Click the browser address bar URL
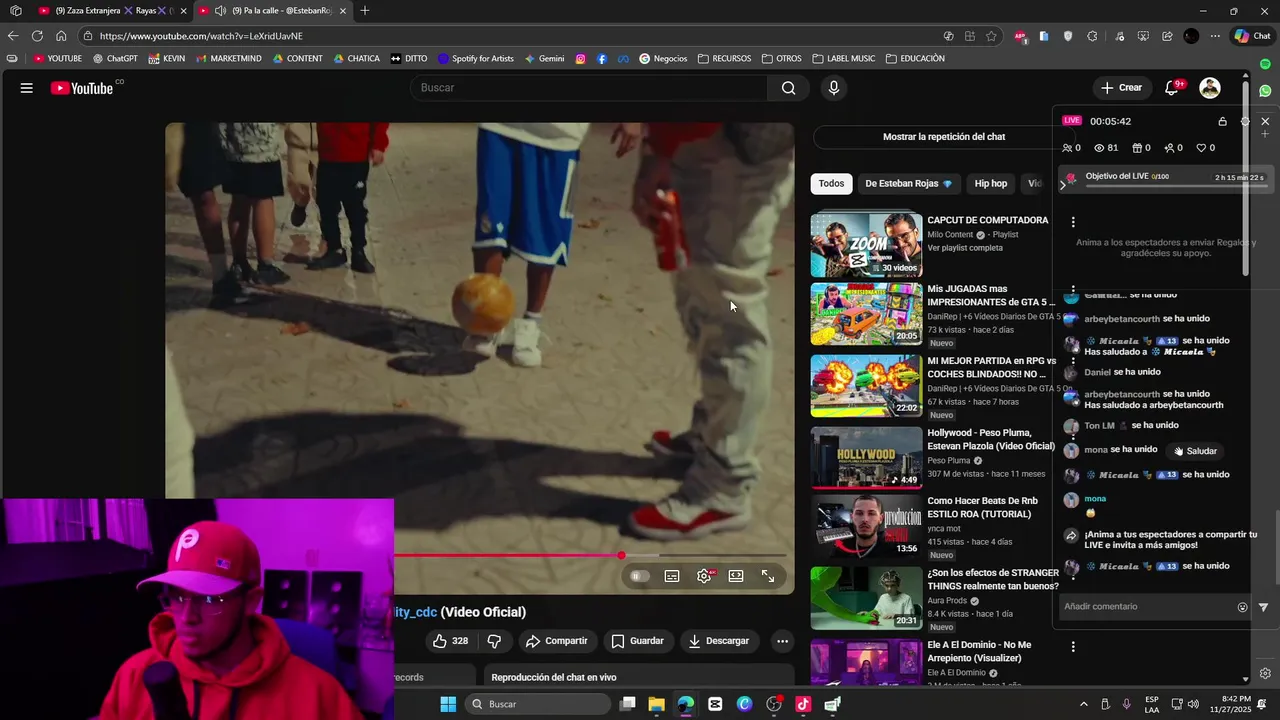 [200, 36]
